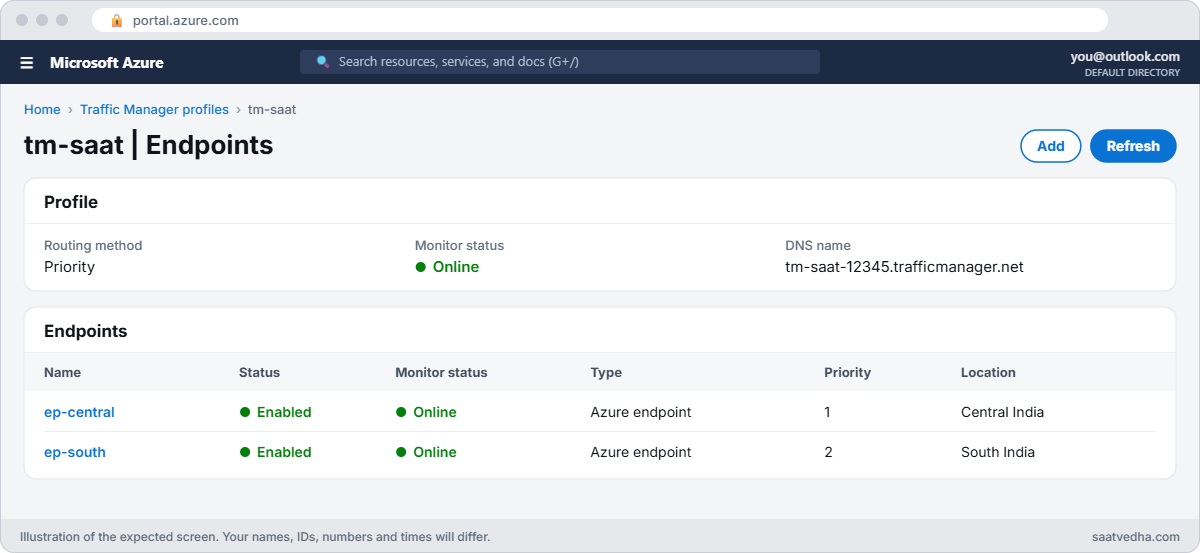This screenshot has width=1200, height=553.
Task: Click the Refresh button
Action: click(x=1133, y=146)
